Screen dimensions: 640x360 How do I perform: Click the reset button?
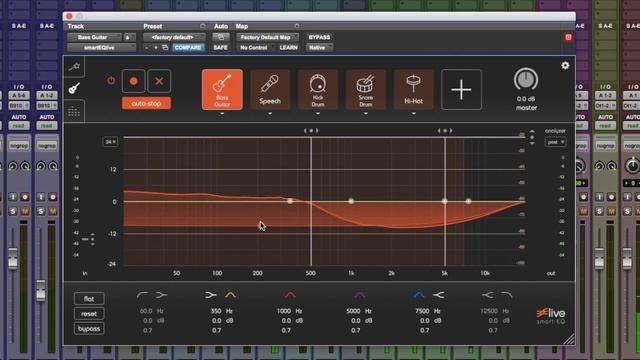coord(89,314)
